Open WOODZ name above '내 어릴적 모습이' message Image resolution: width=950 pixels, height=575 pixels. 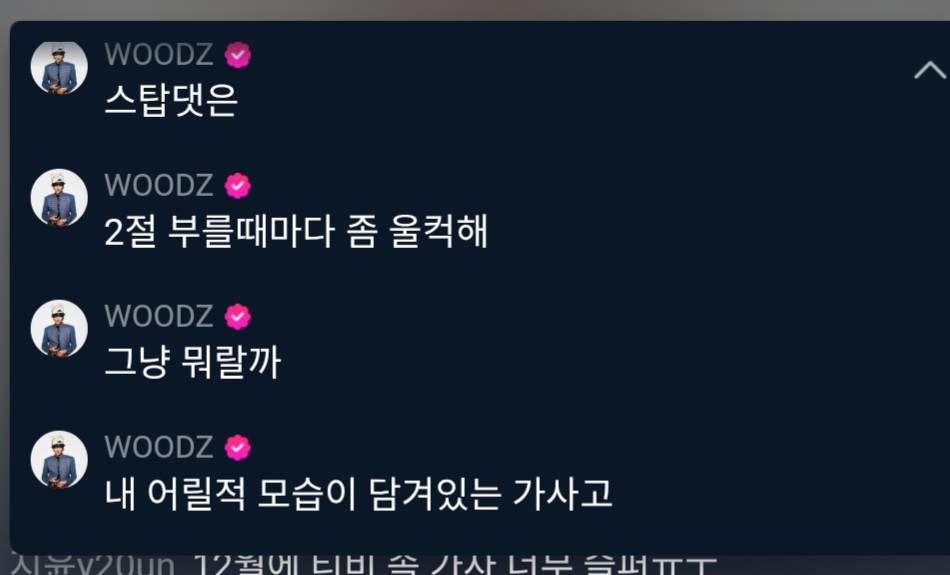[x=159, y=447]
